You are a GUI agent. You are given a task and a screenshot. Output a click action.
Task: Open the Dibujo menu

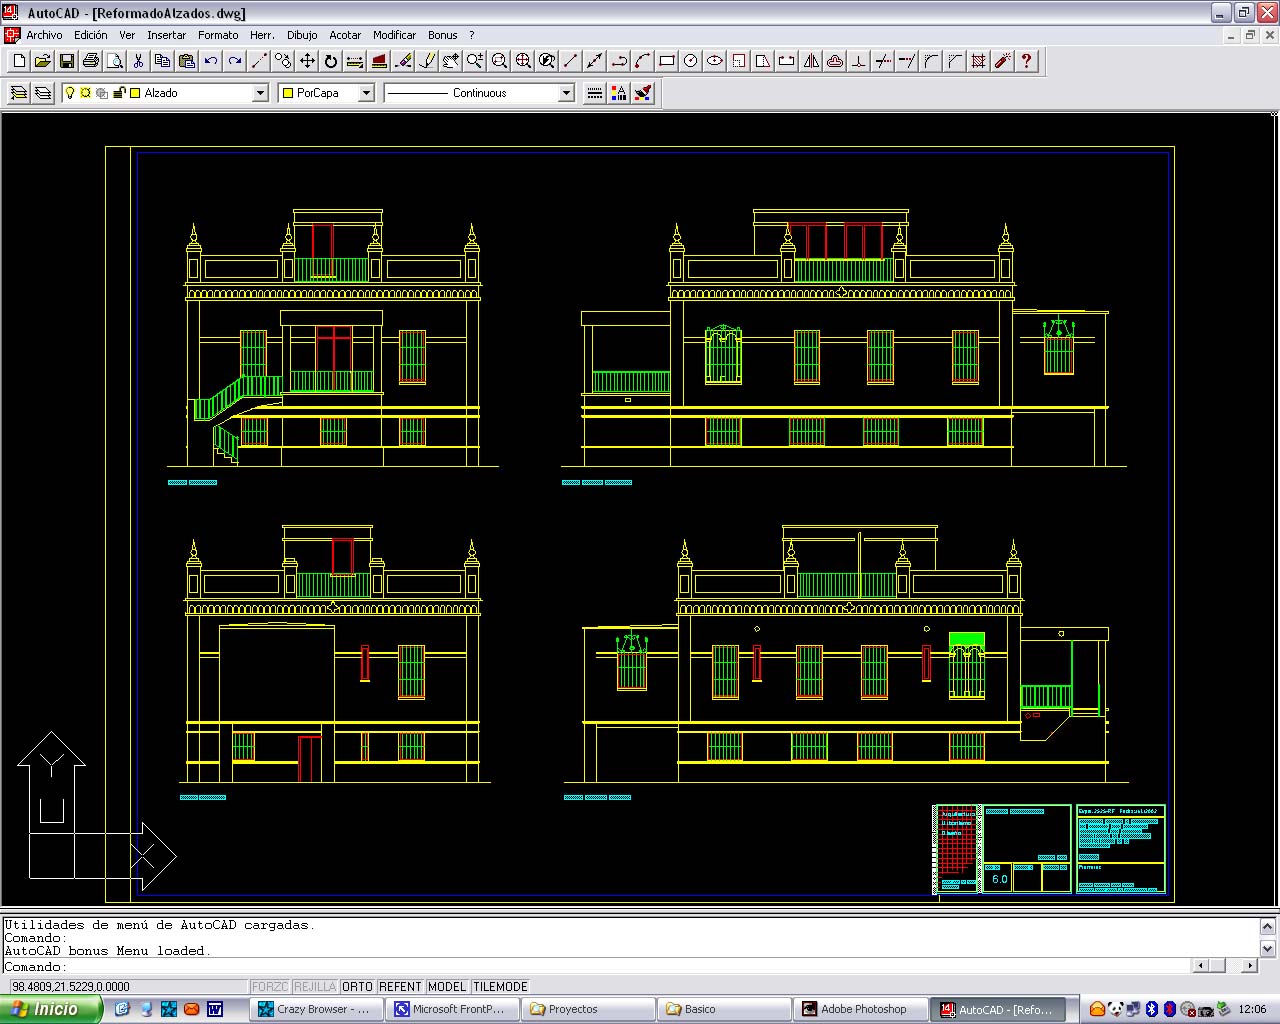coord(302,35)
